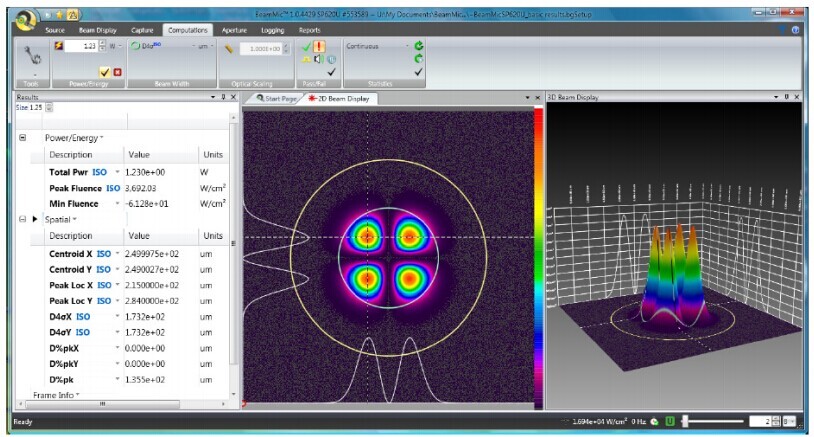
Task: Toggle the black checkmark in Statistics group
Action: tap(418, 72)
